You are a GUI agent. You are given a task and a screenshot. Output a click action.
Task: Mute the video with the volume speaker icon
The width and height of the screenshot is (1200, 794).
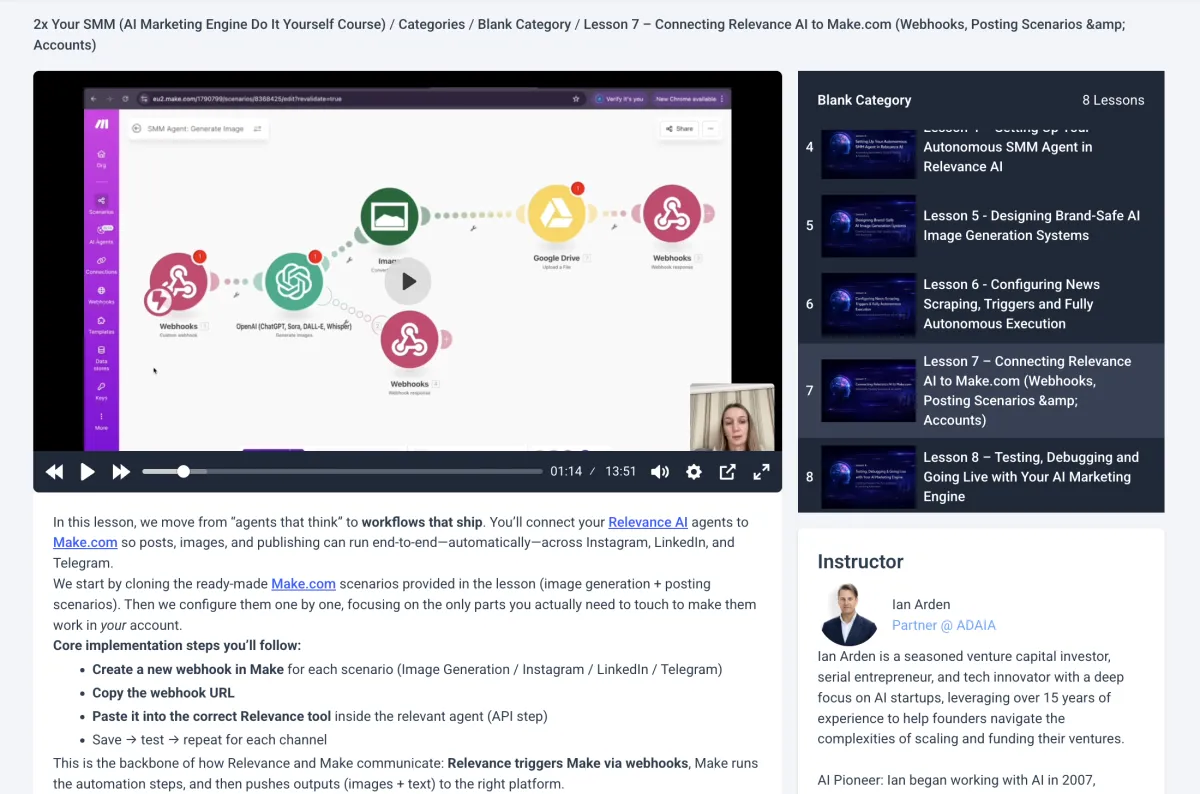tap(660, 472)
